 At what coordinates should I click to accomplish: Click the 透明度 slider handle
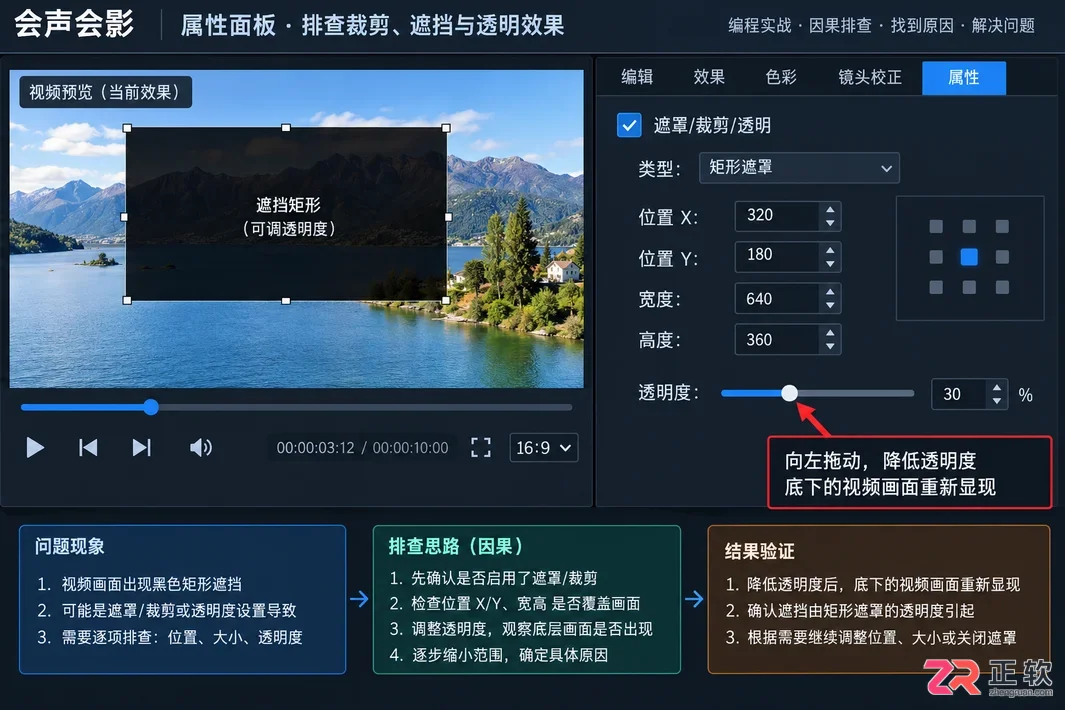pyautogui.click(x=789, y=393)
